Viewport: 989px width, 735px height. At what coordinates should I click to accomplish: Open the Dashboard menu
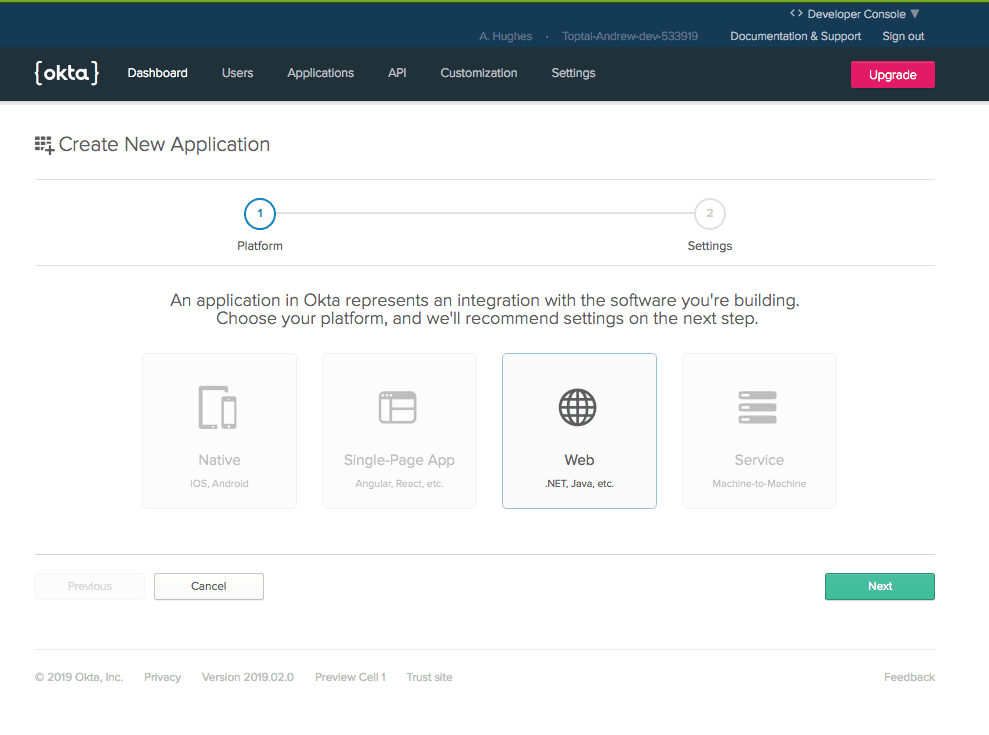coord(158,73)
